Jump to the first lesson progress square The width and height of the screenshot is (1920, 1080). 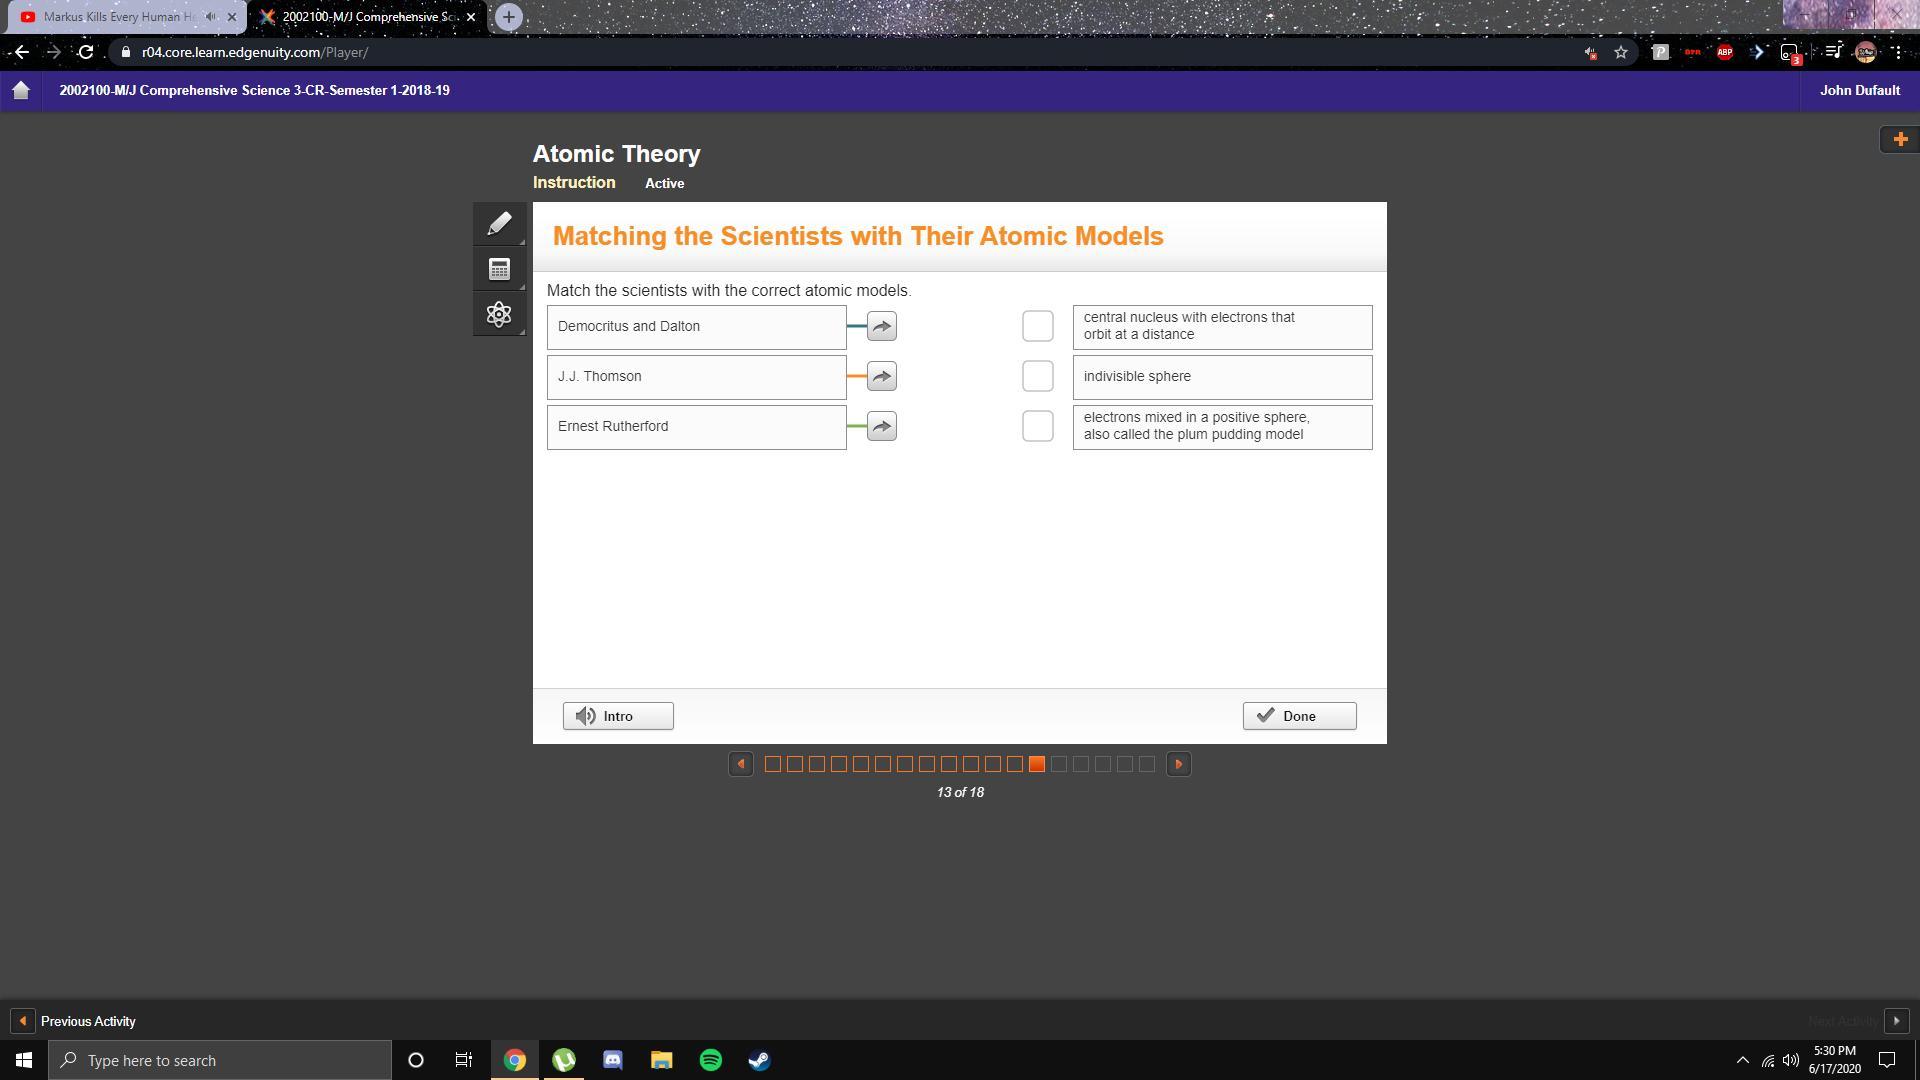[772, 764]
